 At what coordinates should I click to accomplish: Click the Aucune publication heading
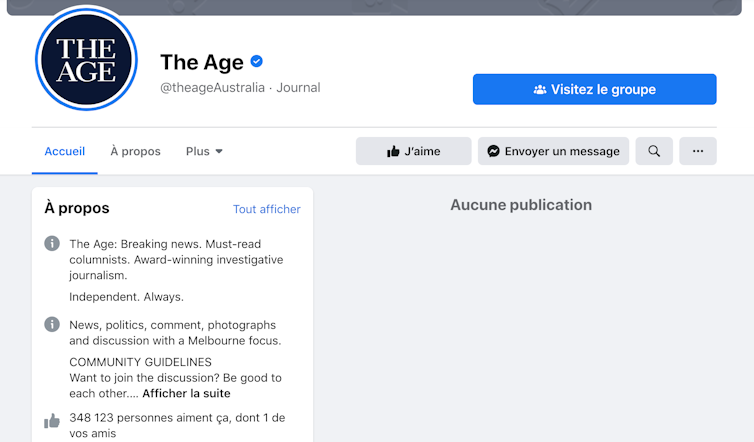point(521,205)
